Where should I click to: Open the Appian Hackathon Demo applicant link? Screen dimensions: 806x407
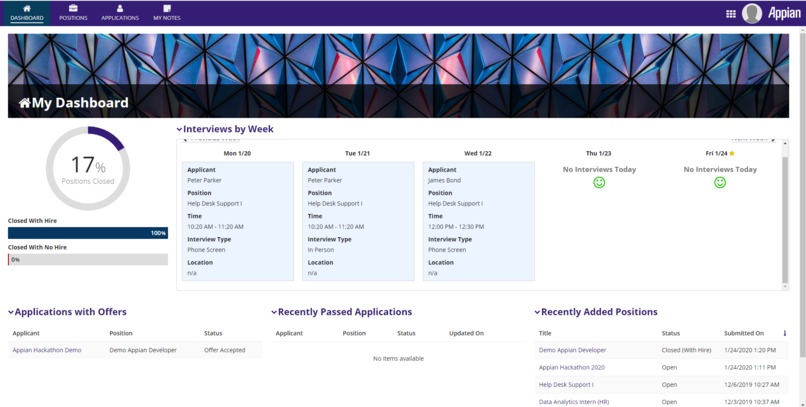coord(47,350)
